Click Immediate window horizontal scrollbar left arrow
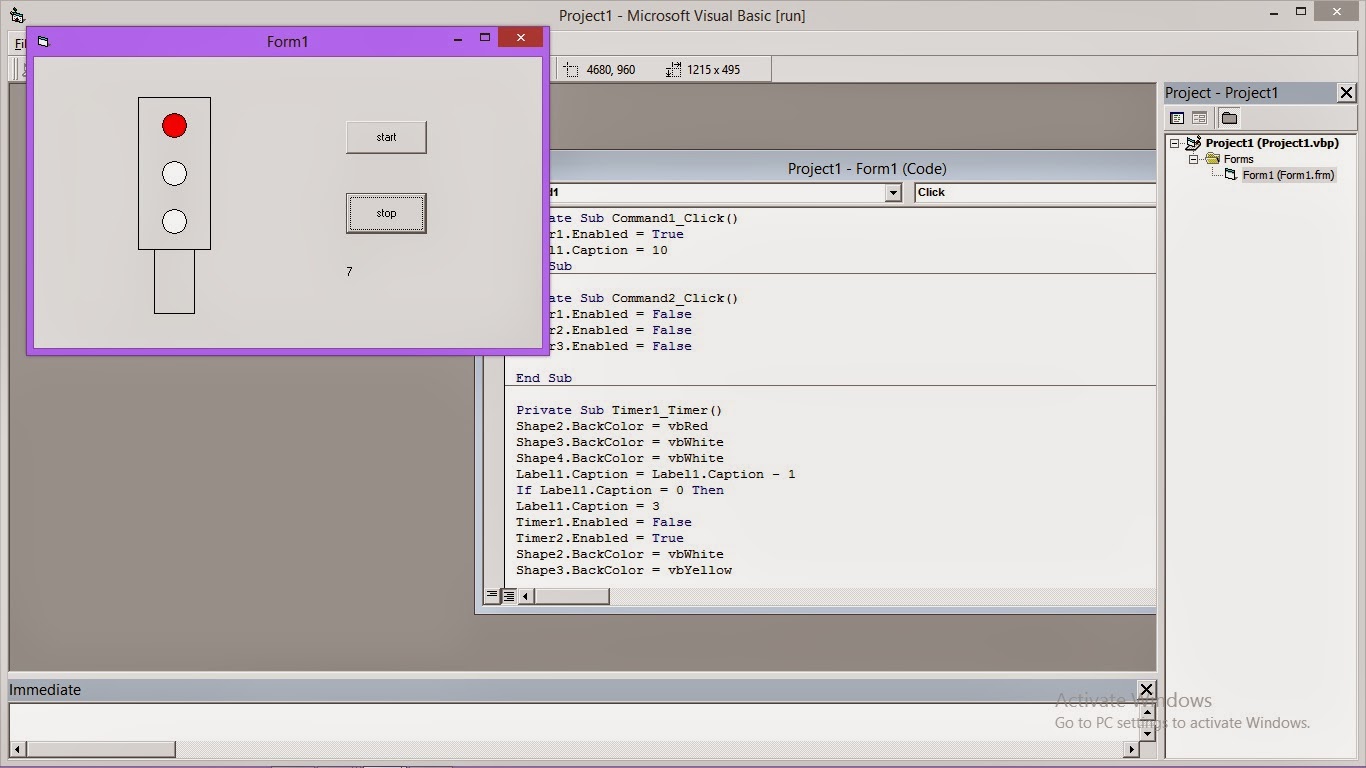Screen dimensions: 1366x768 tap(18, 749)
